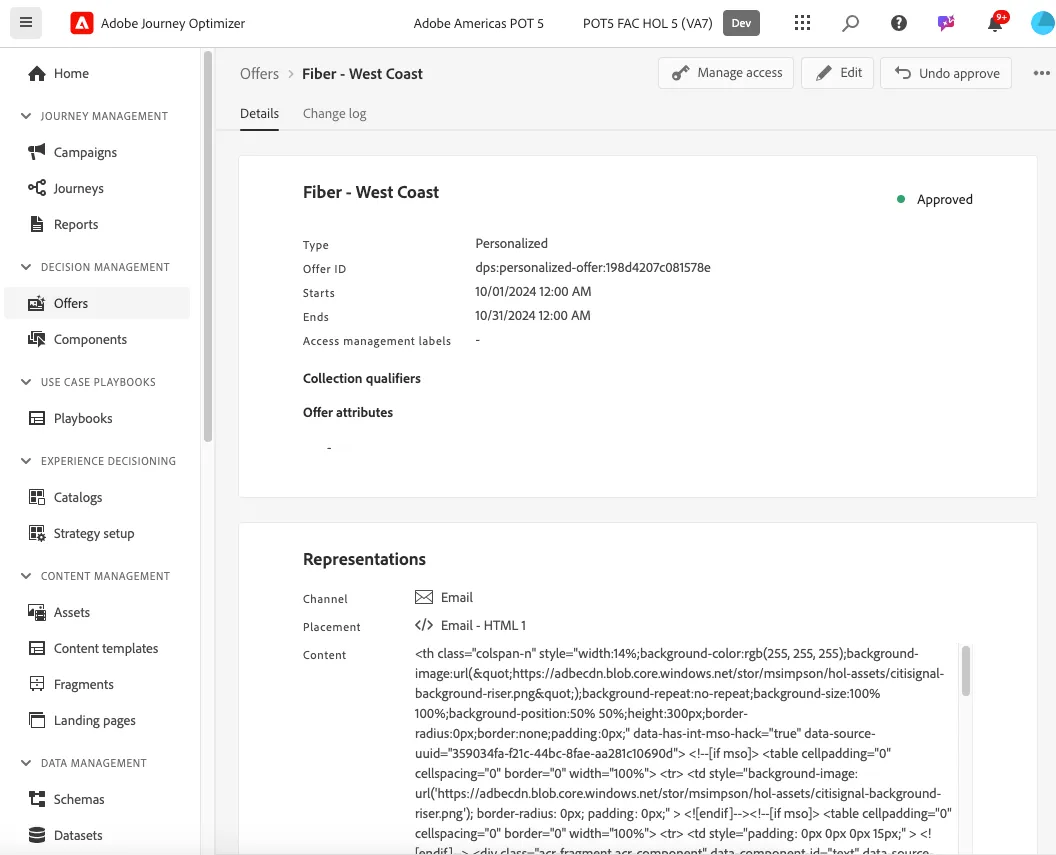Open the more actions ellipsis menu

point(1041,73)
